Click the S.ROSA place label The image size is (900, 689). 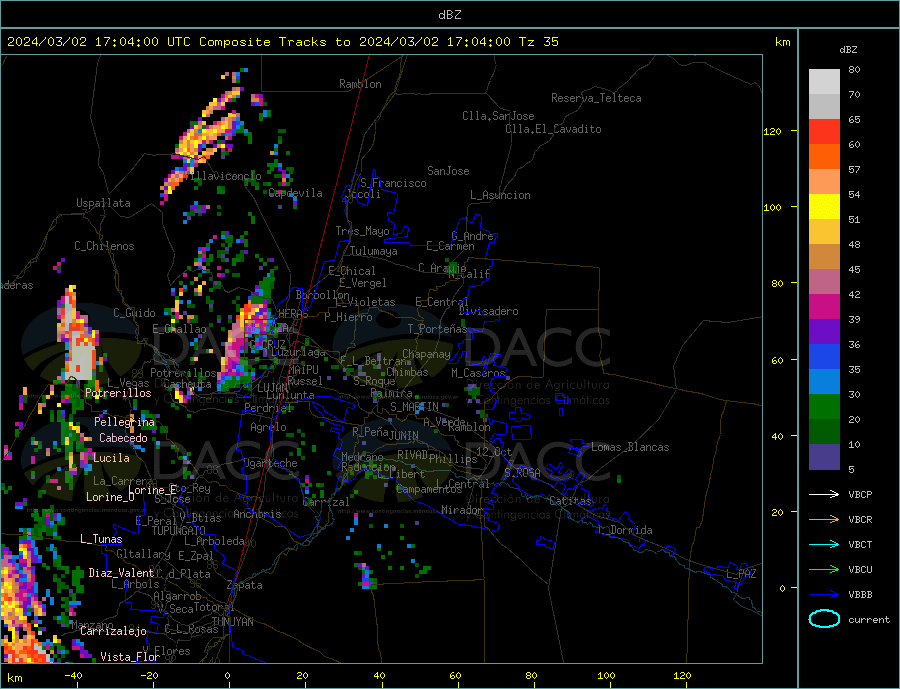click(522, 473)
